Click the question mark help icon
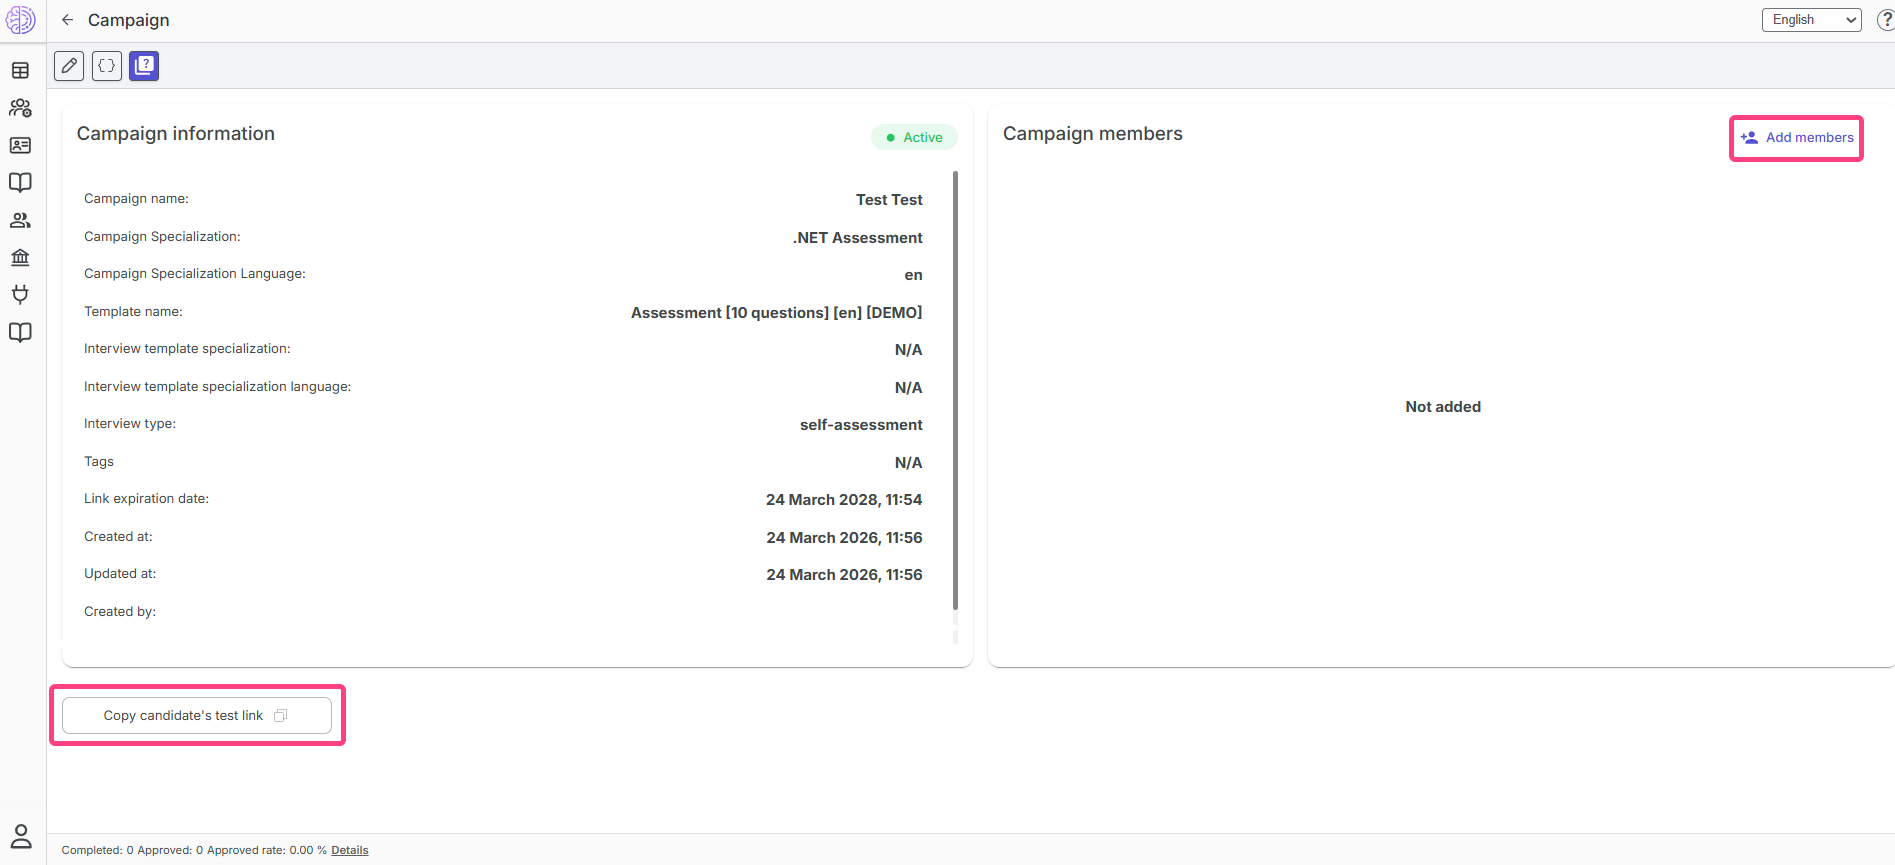The width and height of the screenshot is (1895, 865). (x=1885, y=20)
